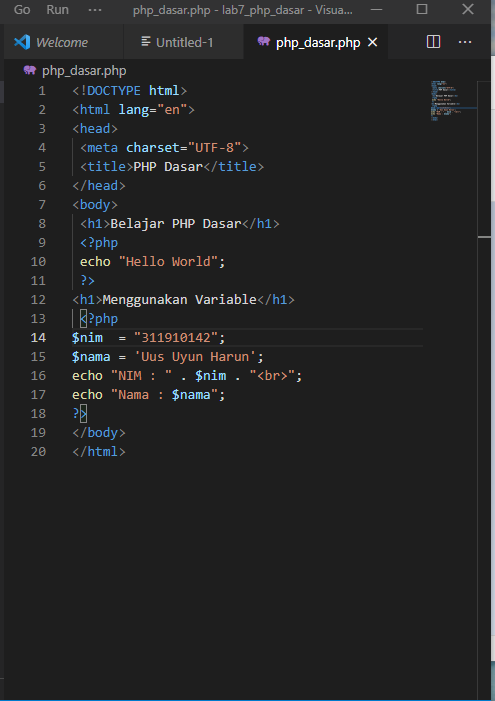The height and width of the screenshot is (701, 495).
Task: Click the $nama variable on line 15
Action: coord(92,357)
